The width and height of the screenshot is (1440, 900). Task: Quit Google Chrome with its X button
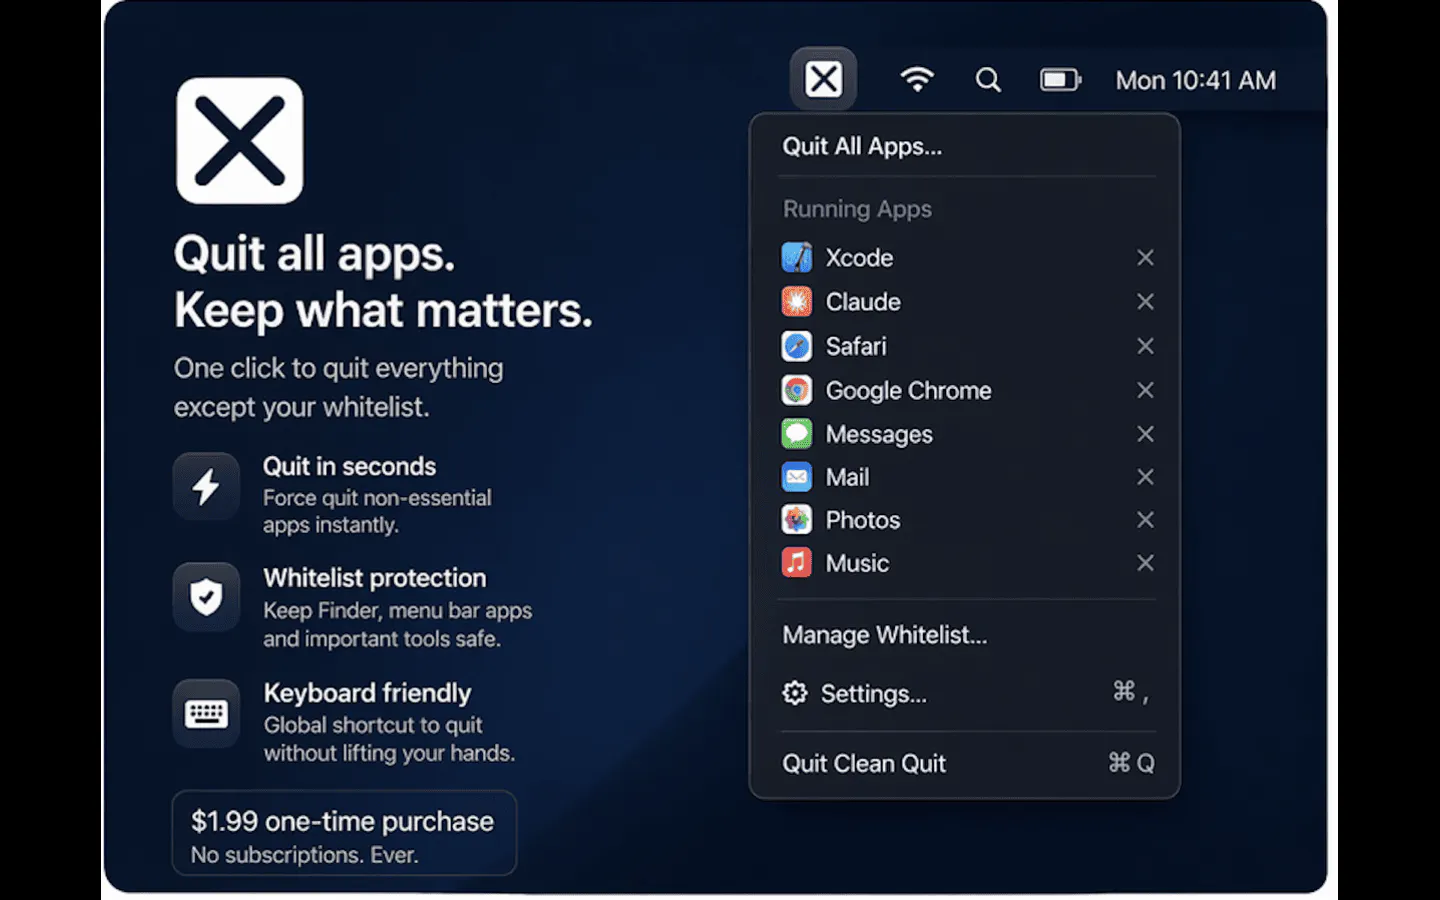point(1145,390)
